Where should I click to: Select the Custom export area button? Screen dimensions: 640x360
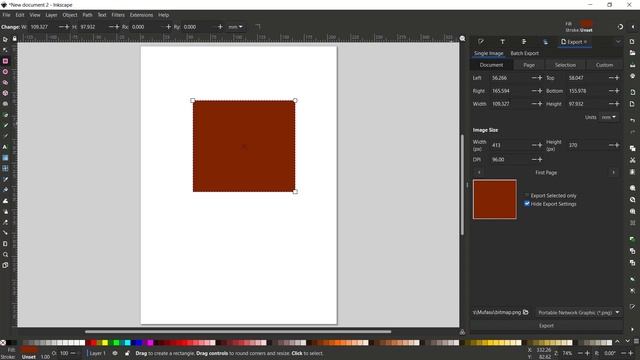coord(604,65)
